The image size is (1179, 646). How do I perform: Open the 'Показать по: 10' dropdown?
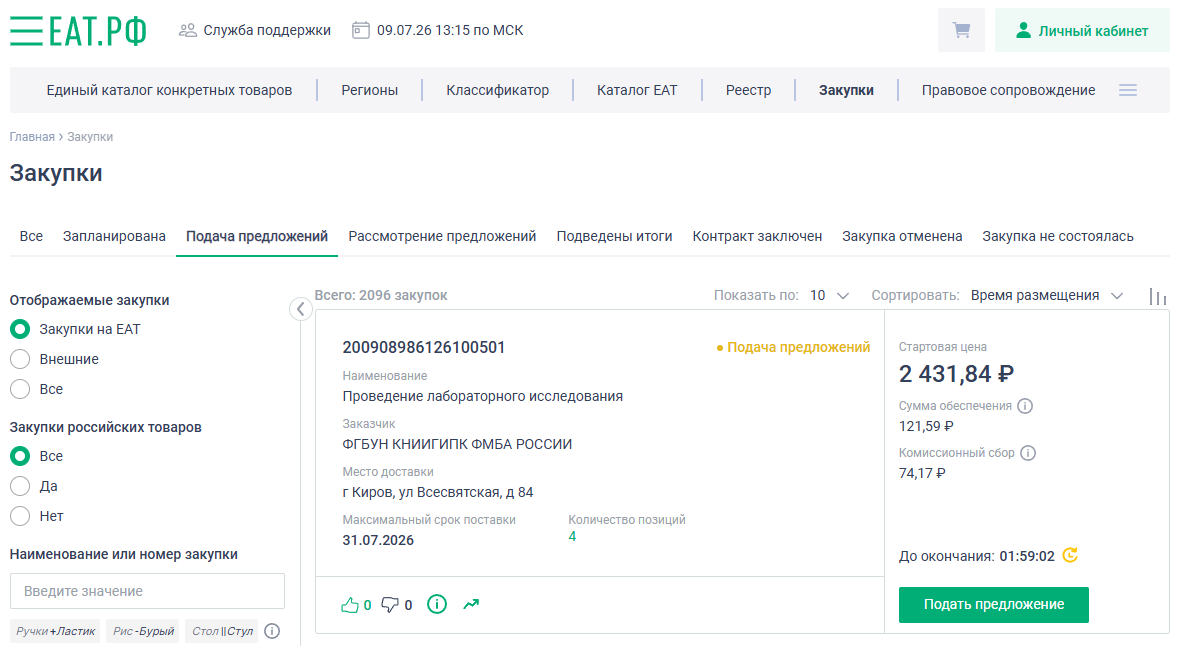pyautogui.click(x=829, y=296)
